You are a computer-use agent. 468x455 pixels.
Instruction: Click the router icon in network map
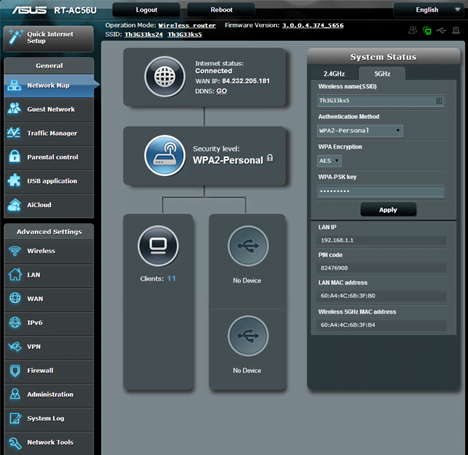point(165,155)
